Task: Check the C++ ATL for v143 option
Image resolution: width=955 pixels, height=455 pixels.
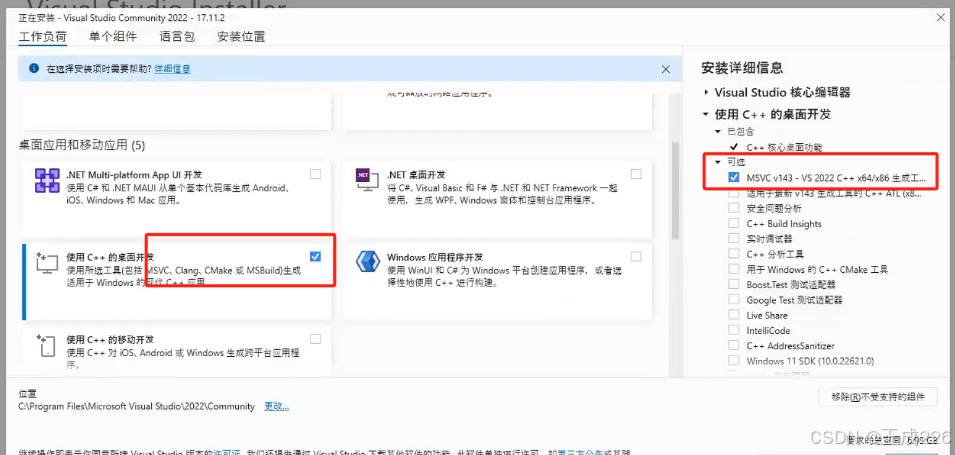Action: click(734, 194)
